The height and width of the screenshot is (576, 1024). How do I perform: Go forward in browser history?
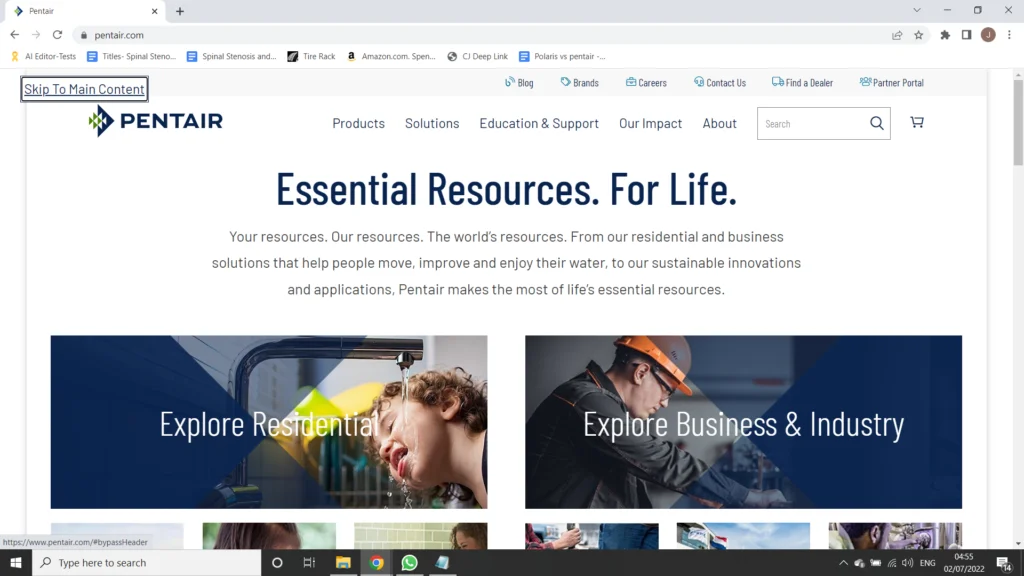pos(36,35)
